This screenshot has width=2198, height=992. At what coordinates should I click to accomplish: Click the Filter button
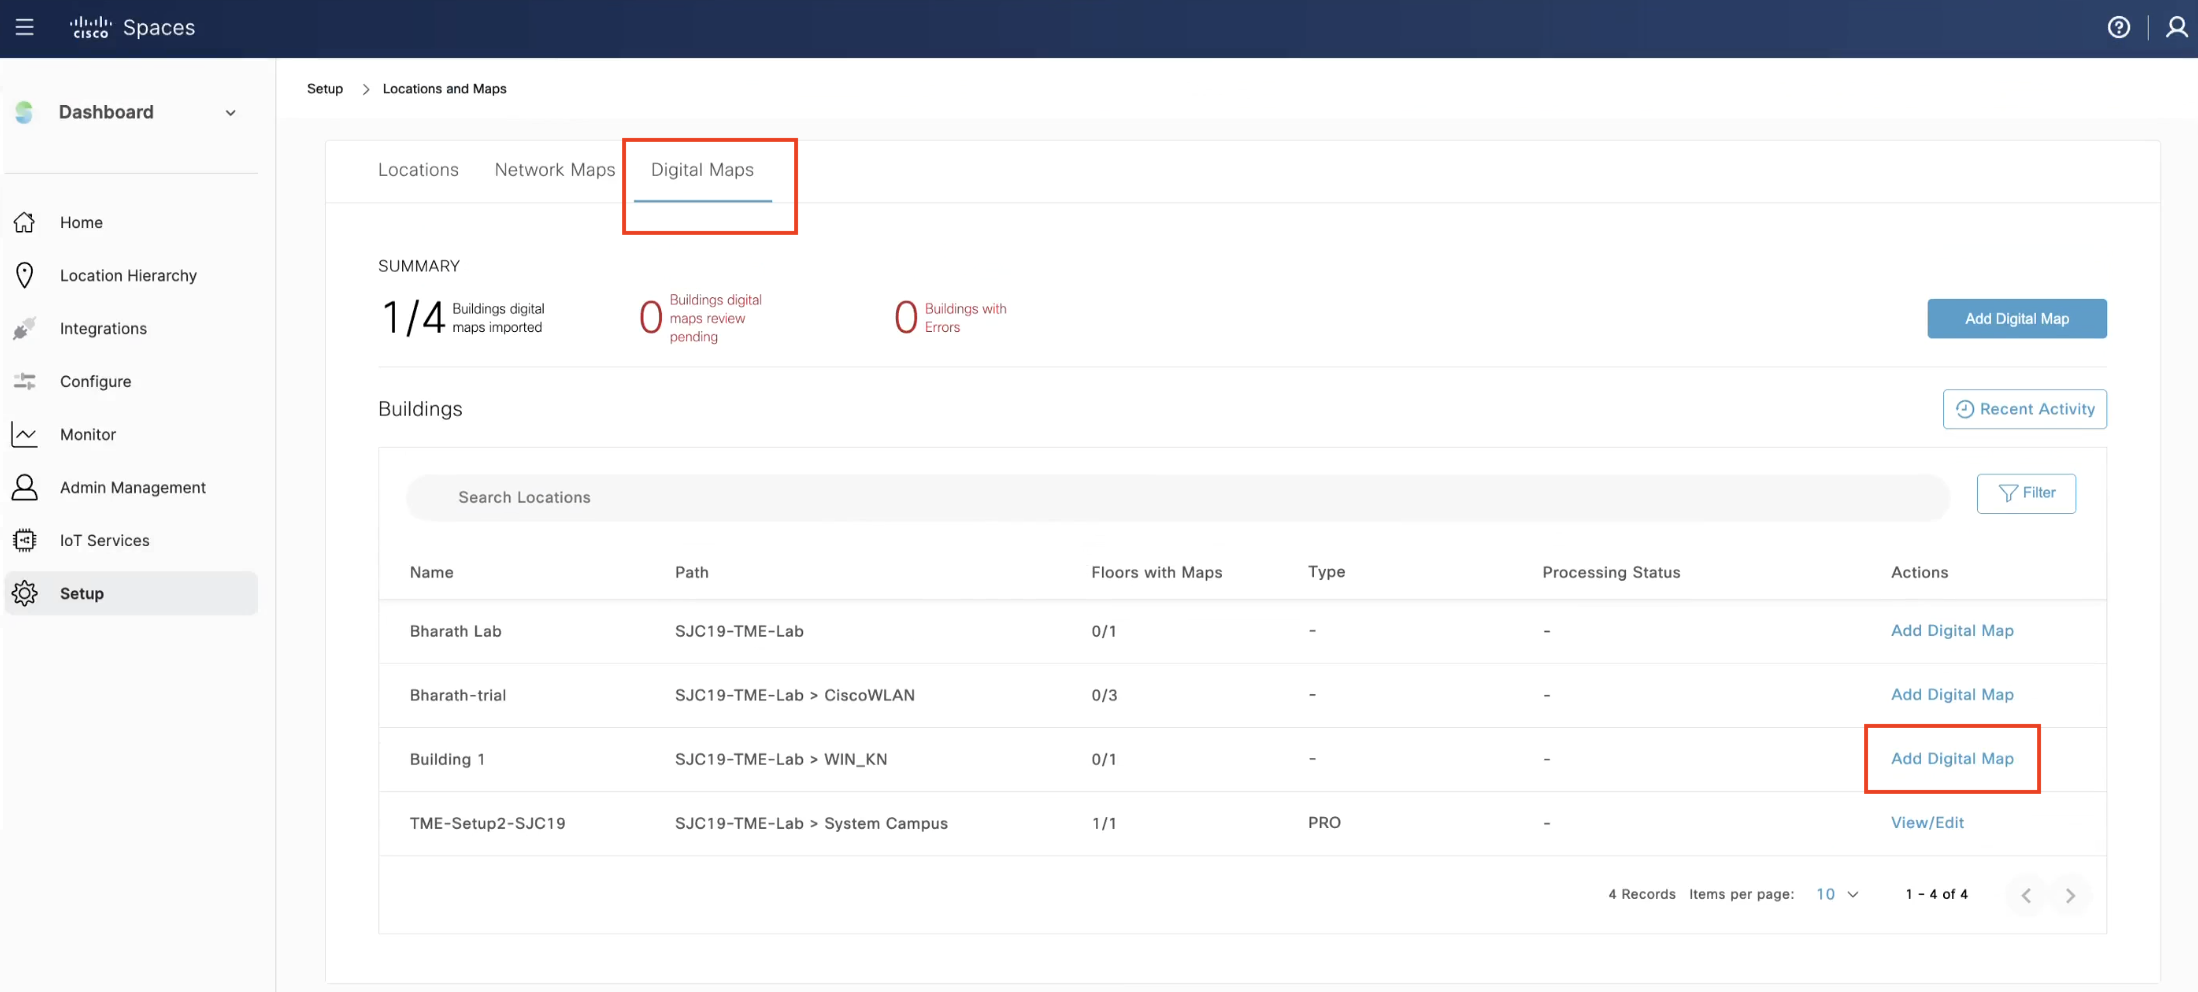click(x=2026, y=493)
